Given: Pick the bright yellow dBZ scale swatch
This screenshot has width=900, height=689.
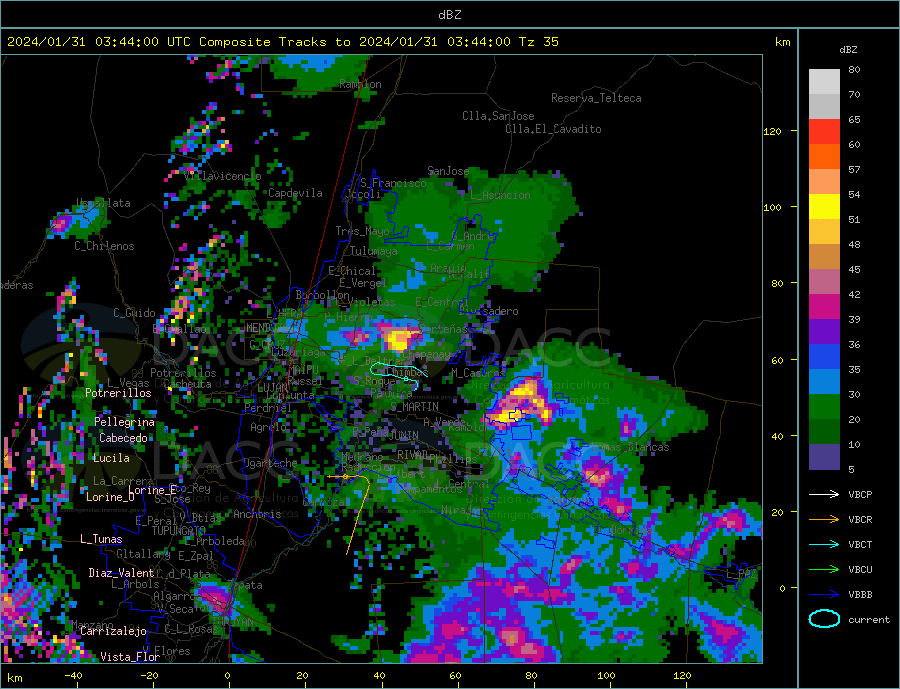Looking at the screenshot, I should click(824, 207).
